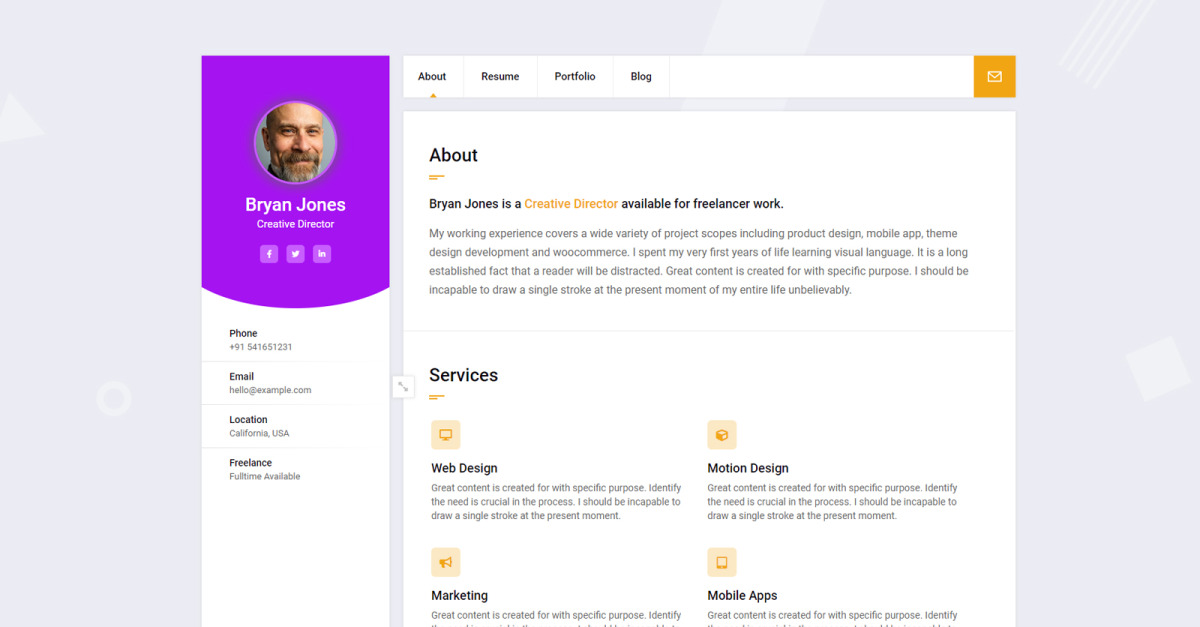The width and height of the screenshot is (1200, 627).
Task: Click the LinkedIn social icon
Action: tap(321, 254)
